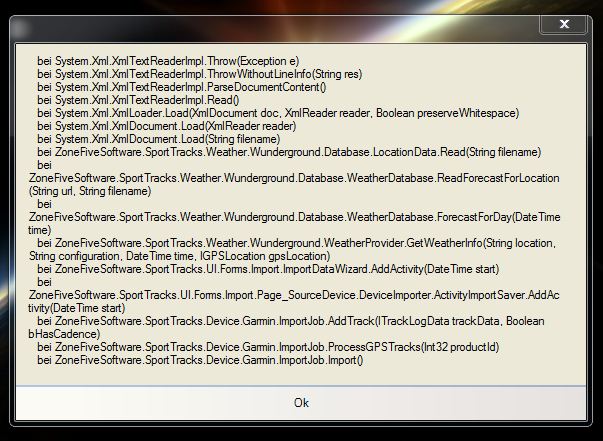The image size is (603, 441).
Task: Select the WeatherDatabase.ForecastForDay text line
Action: [x=295, y=217]
